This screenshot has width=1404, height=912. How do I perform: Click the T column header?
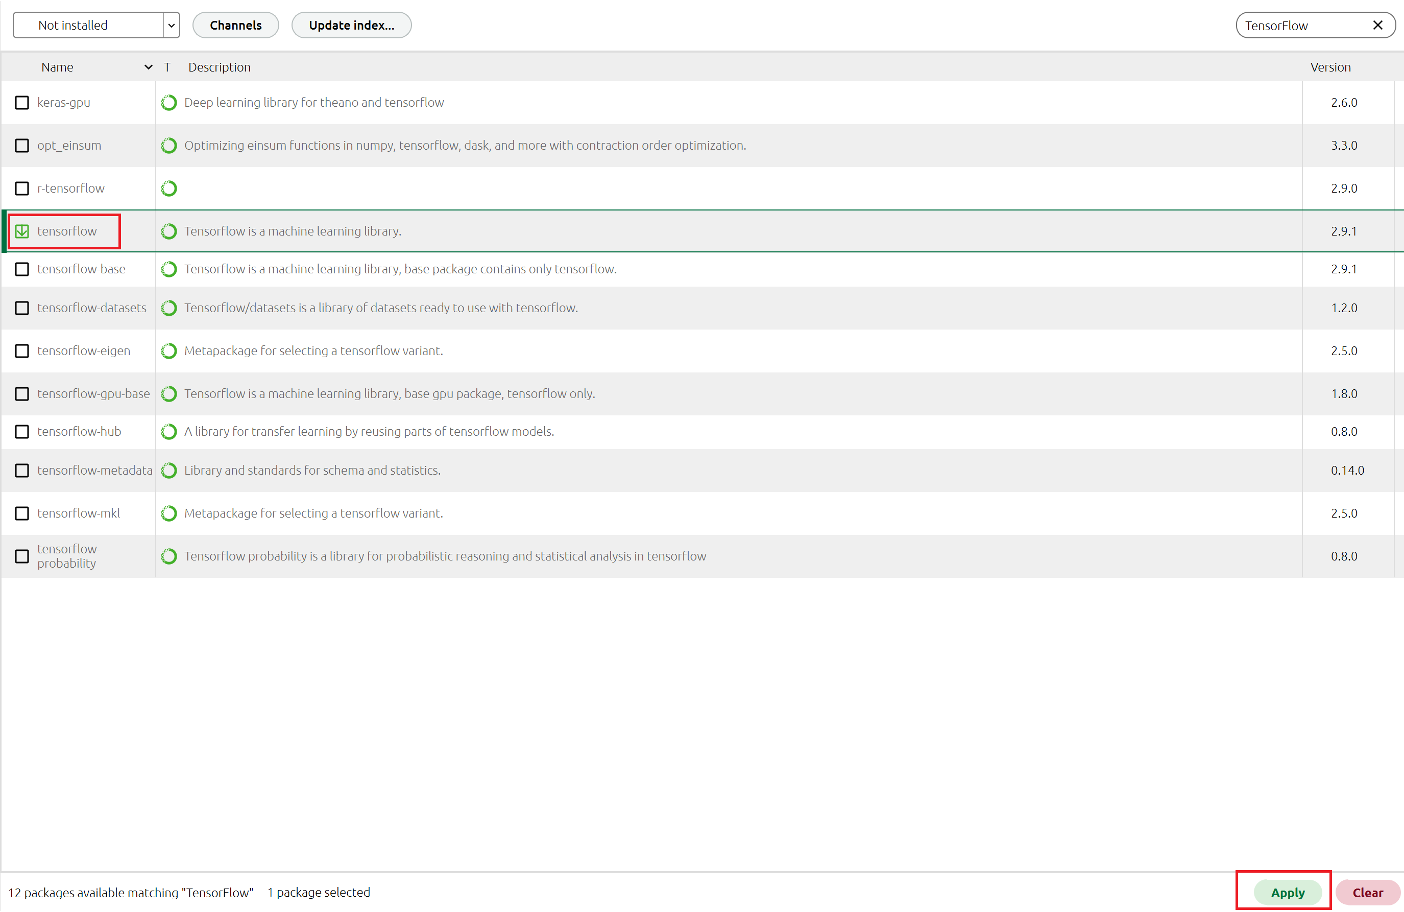pos(167,68)
